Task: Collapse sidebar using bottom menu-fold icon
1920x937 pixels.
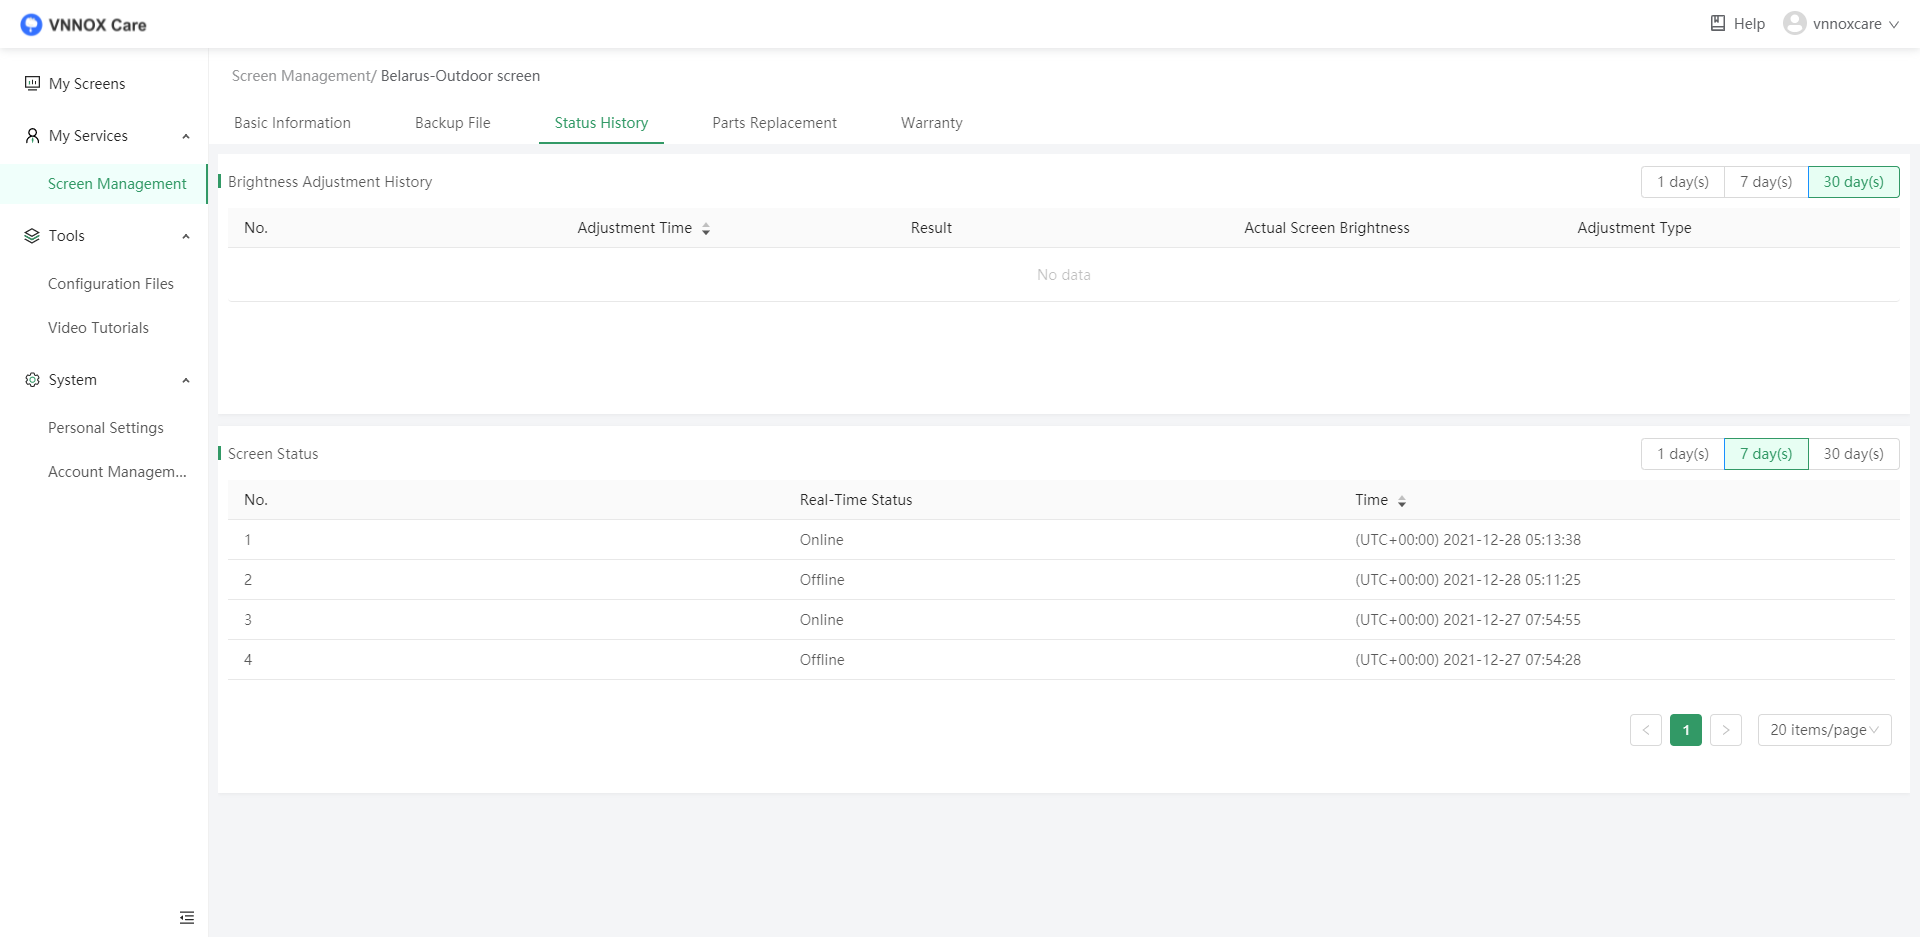Action: [186, 917]
